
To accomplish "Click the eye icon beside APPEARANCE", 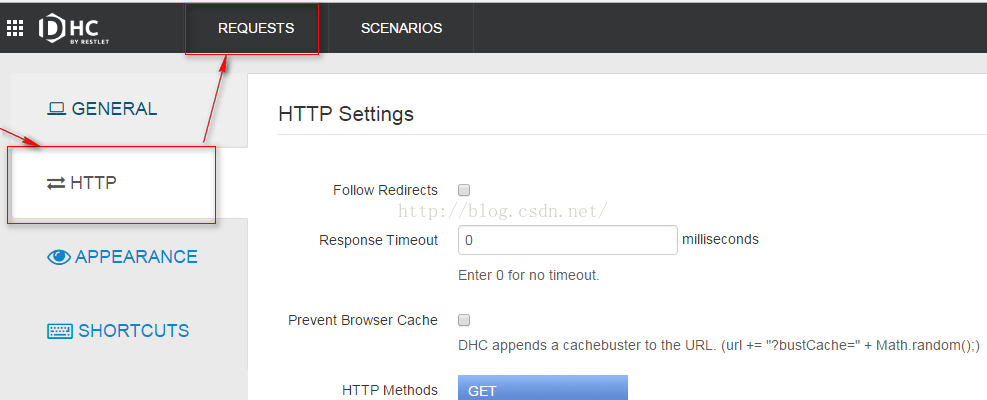I will click(59, 257).
